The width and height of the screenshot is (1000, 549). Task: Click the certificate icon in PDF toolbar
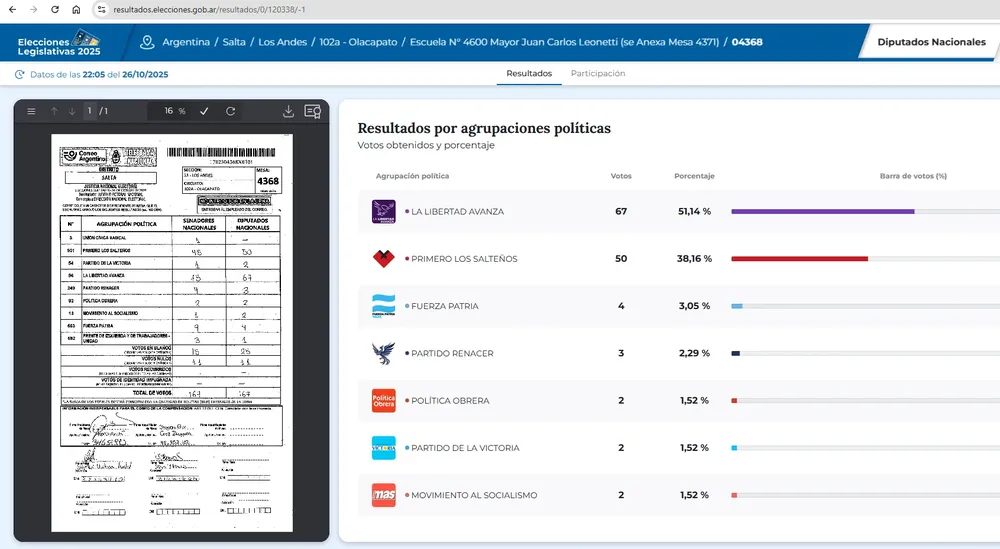click(x=312, y=111)
